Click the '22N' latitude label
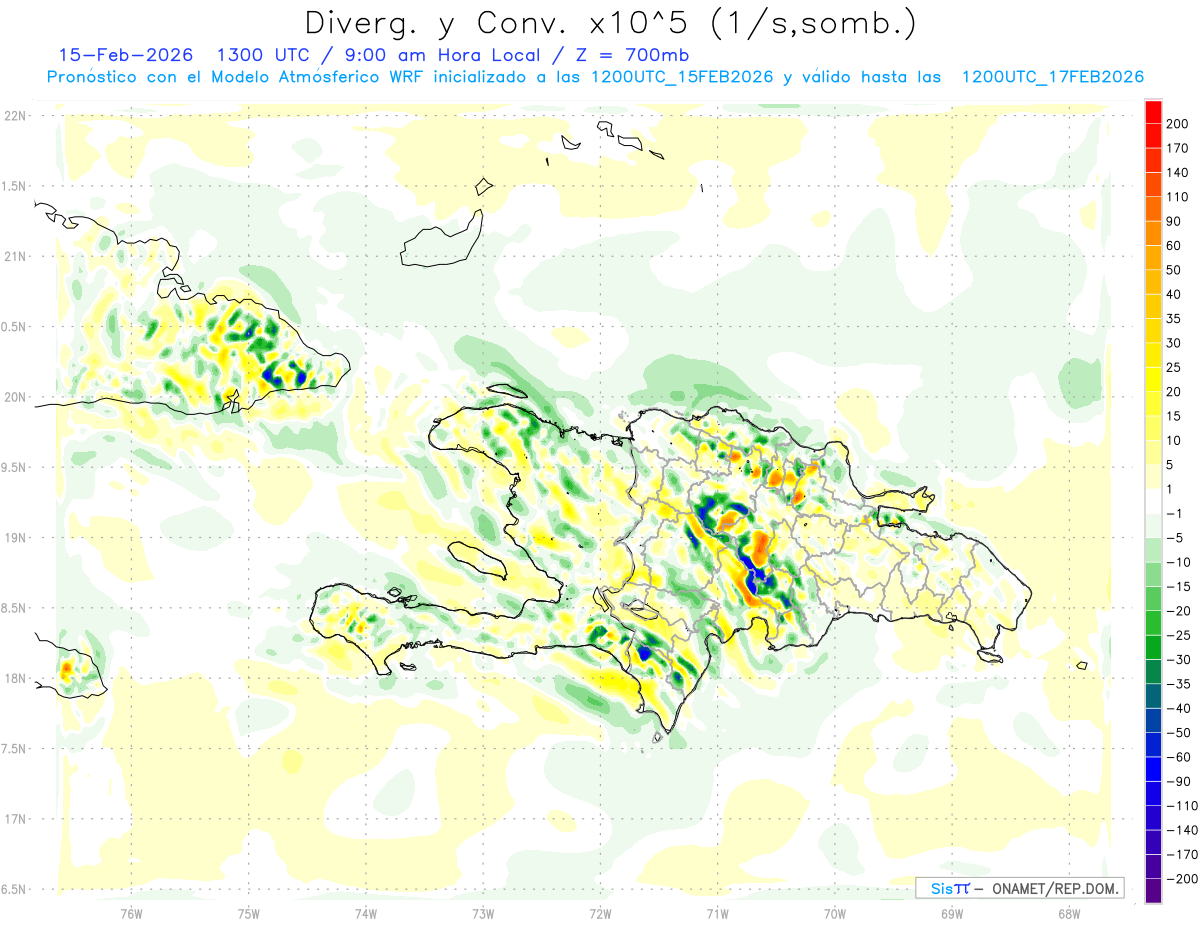The image size is (1200, 927). coord(14,116)
